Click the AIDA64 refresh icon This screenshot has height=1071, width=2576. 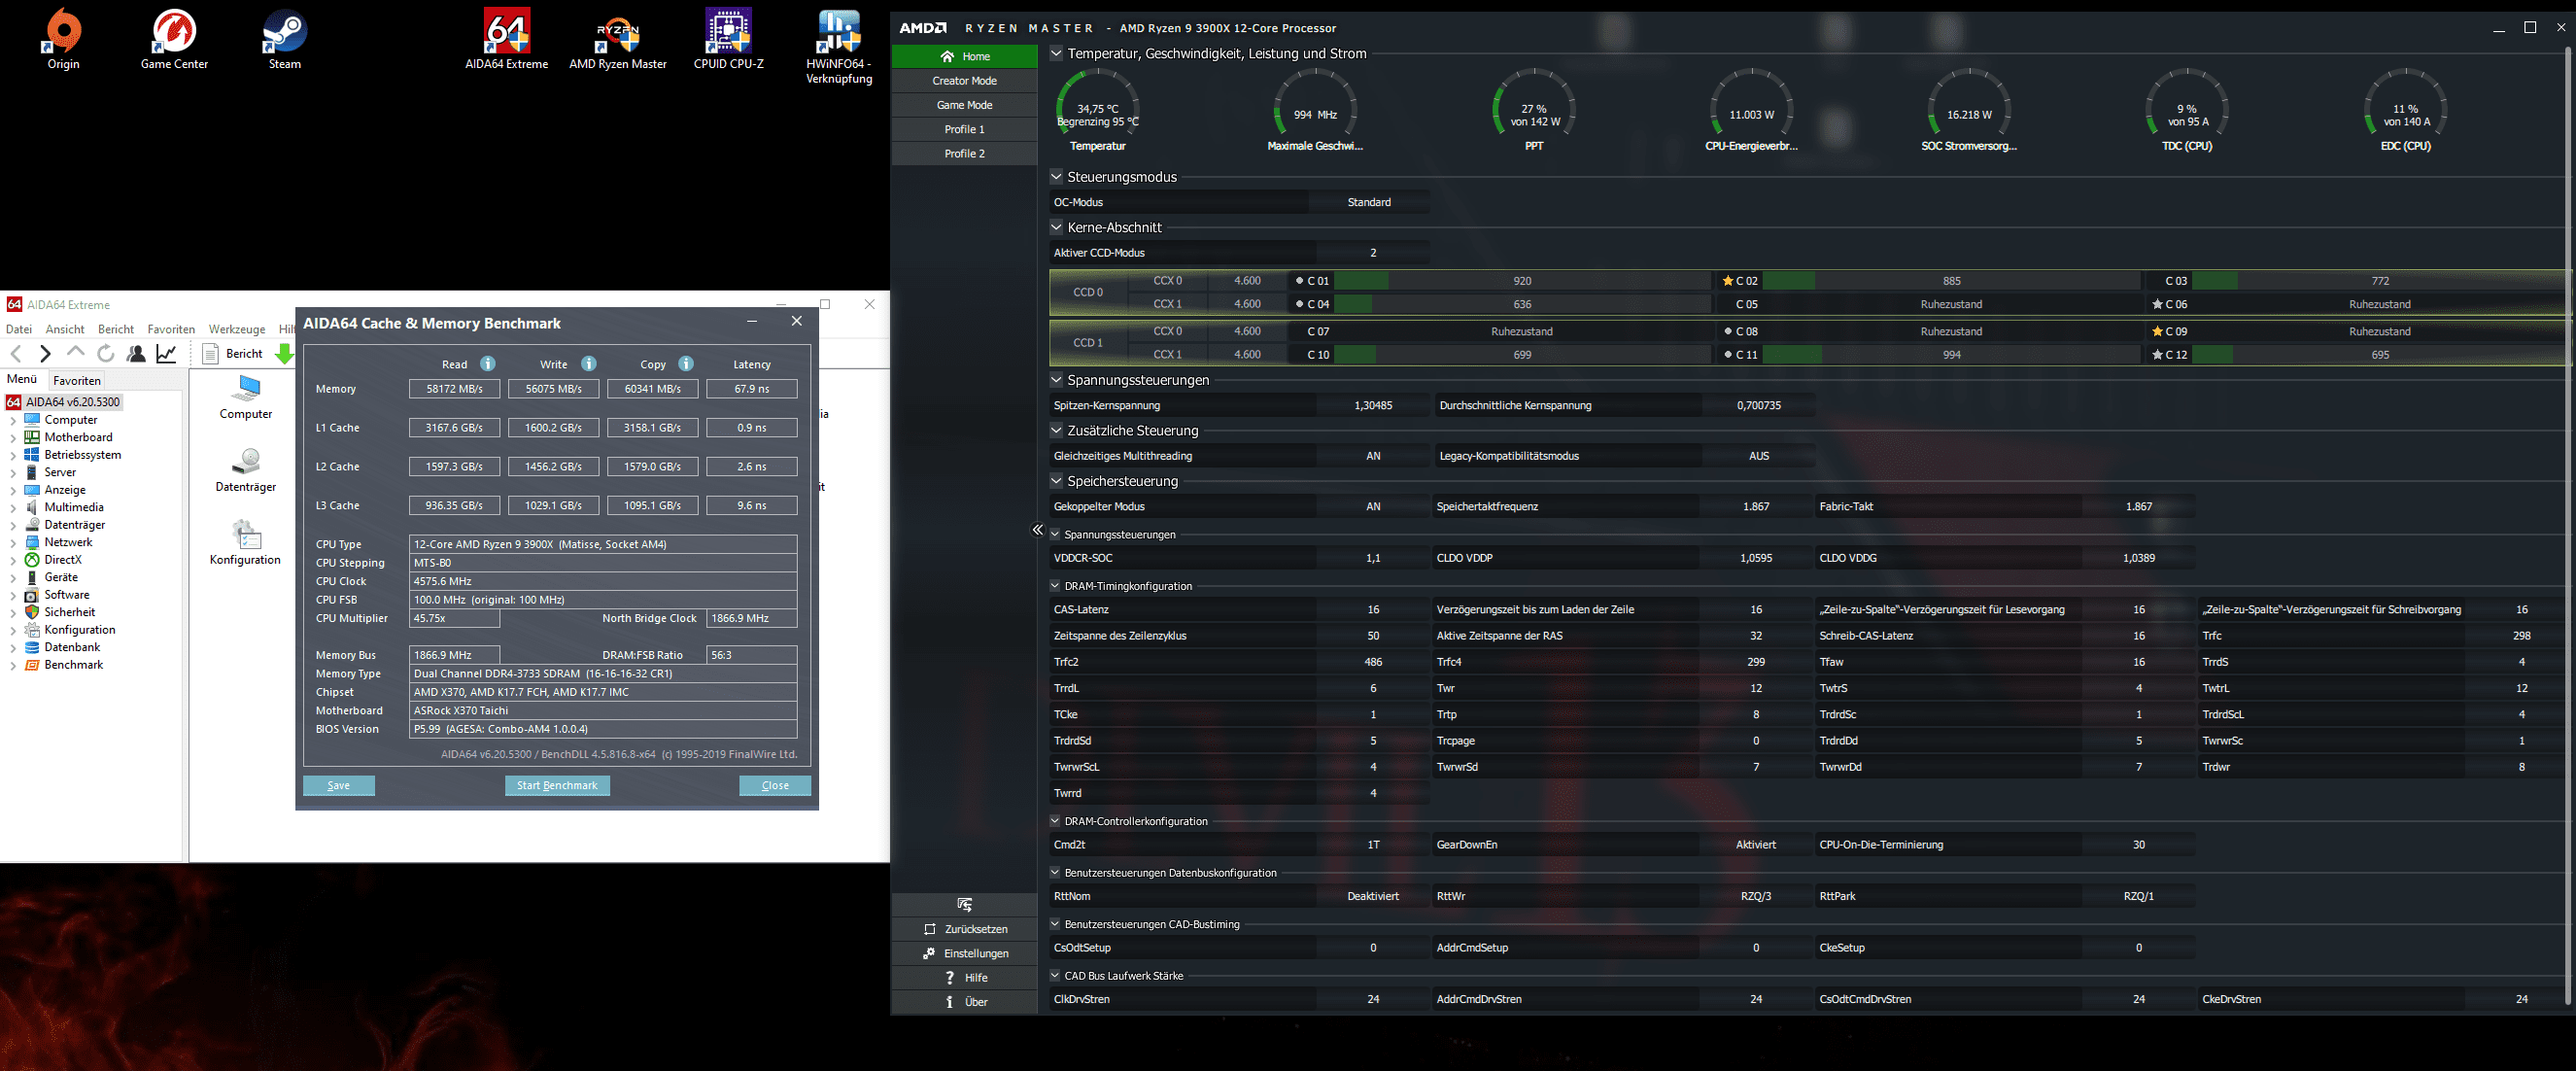point(105,353)
